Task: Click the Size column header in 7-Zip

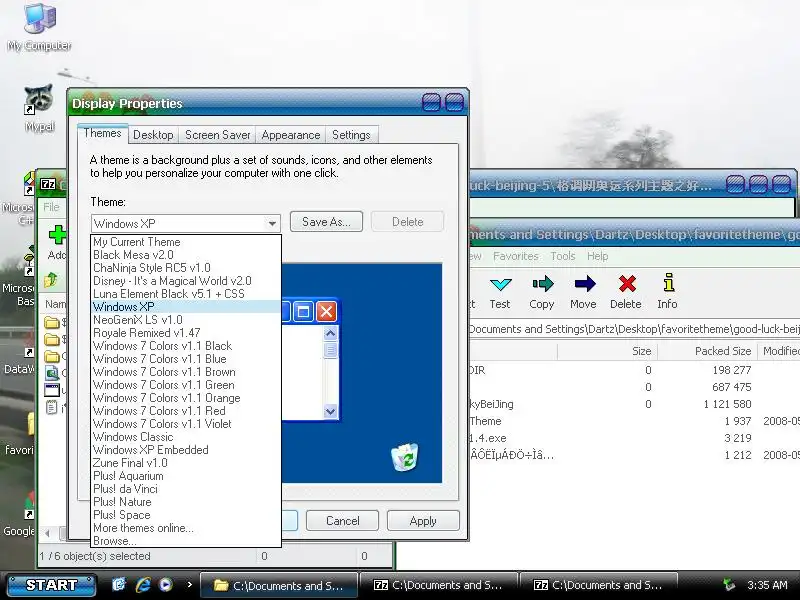Action: [x=607, y=351]
